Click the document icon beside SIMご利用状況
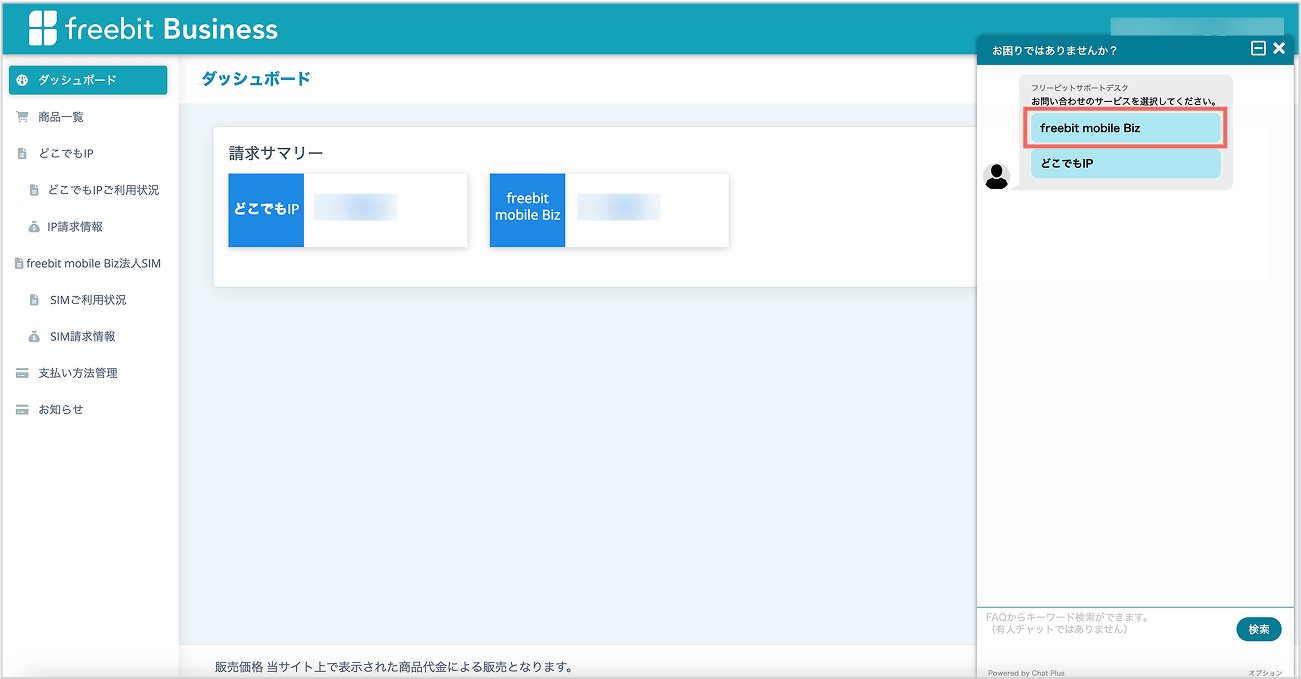The image size is (1301, 679). click(34, 300)
